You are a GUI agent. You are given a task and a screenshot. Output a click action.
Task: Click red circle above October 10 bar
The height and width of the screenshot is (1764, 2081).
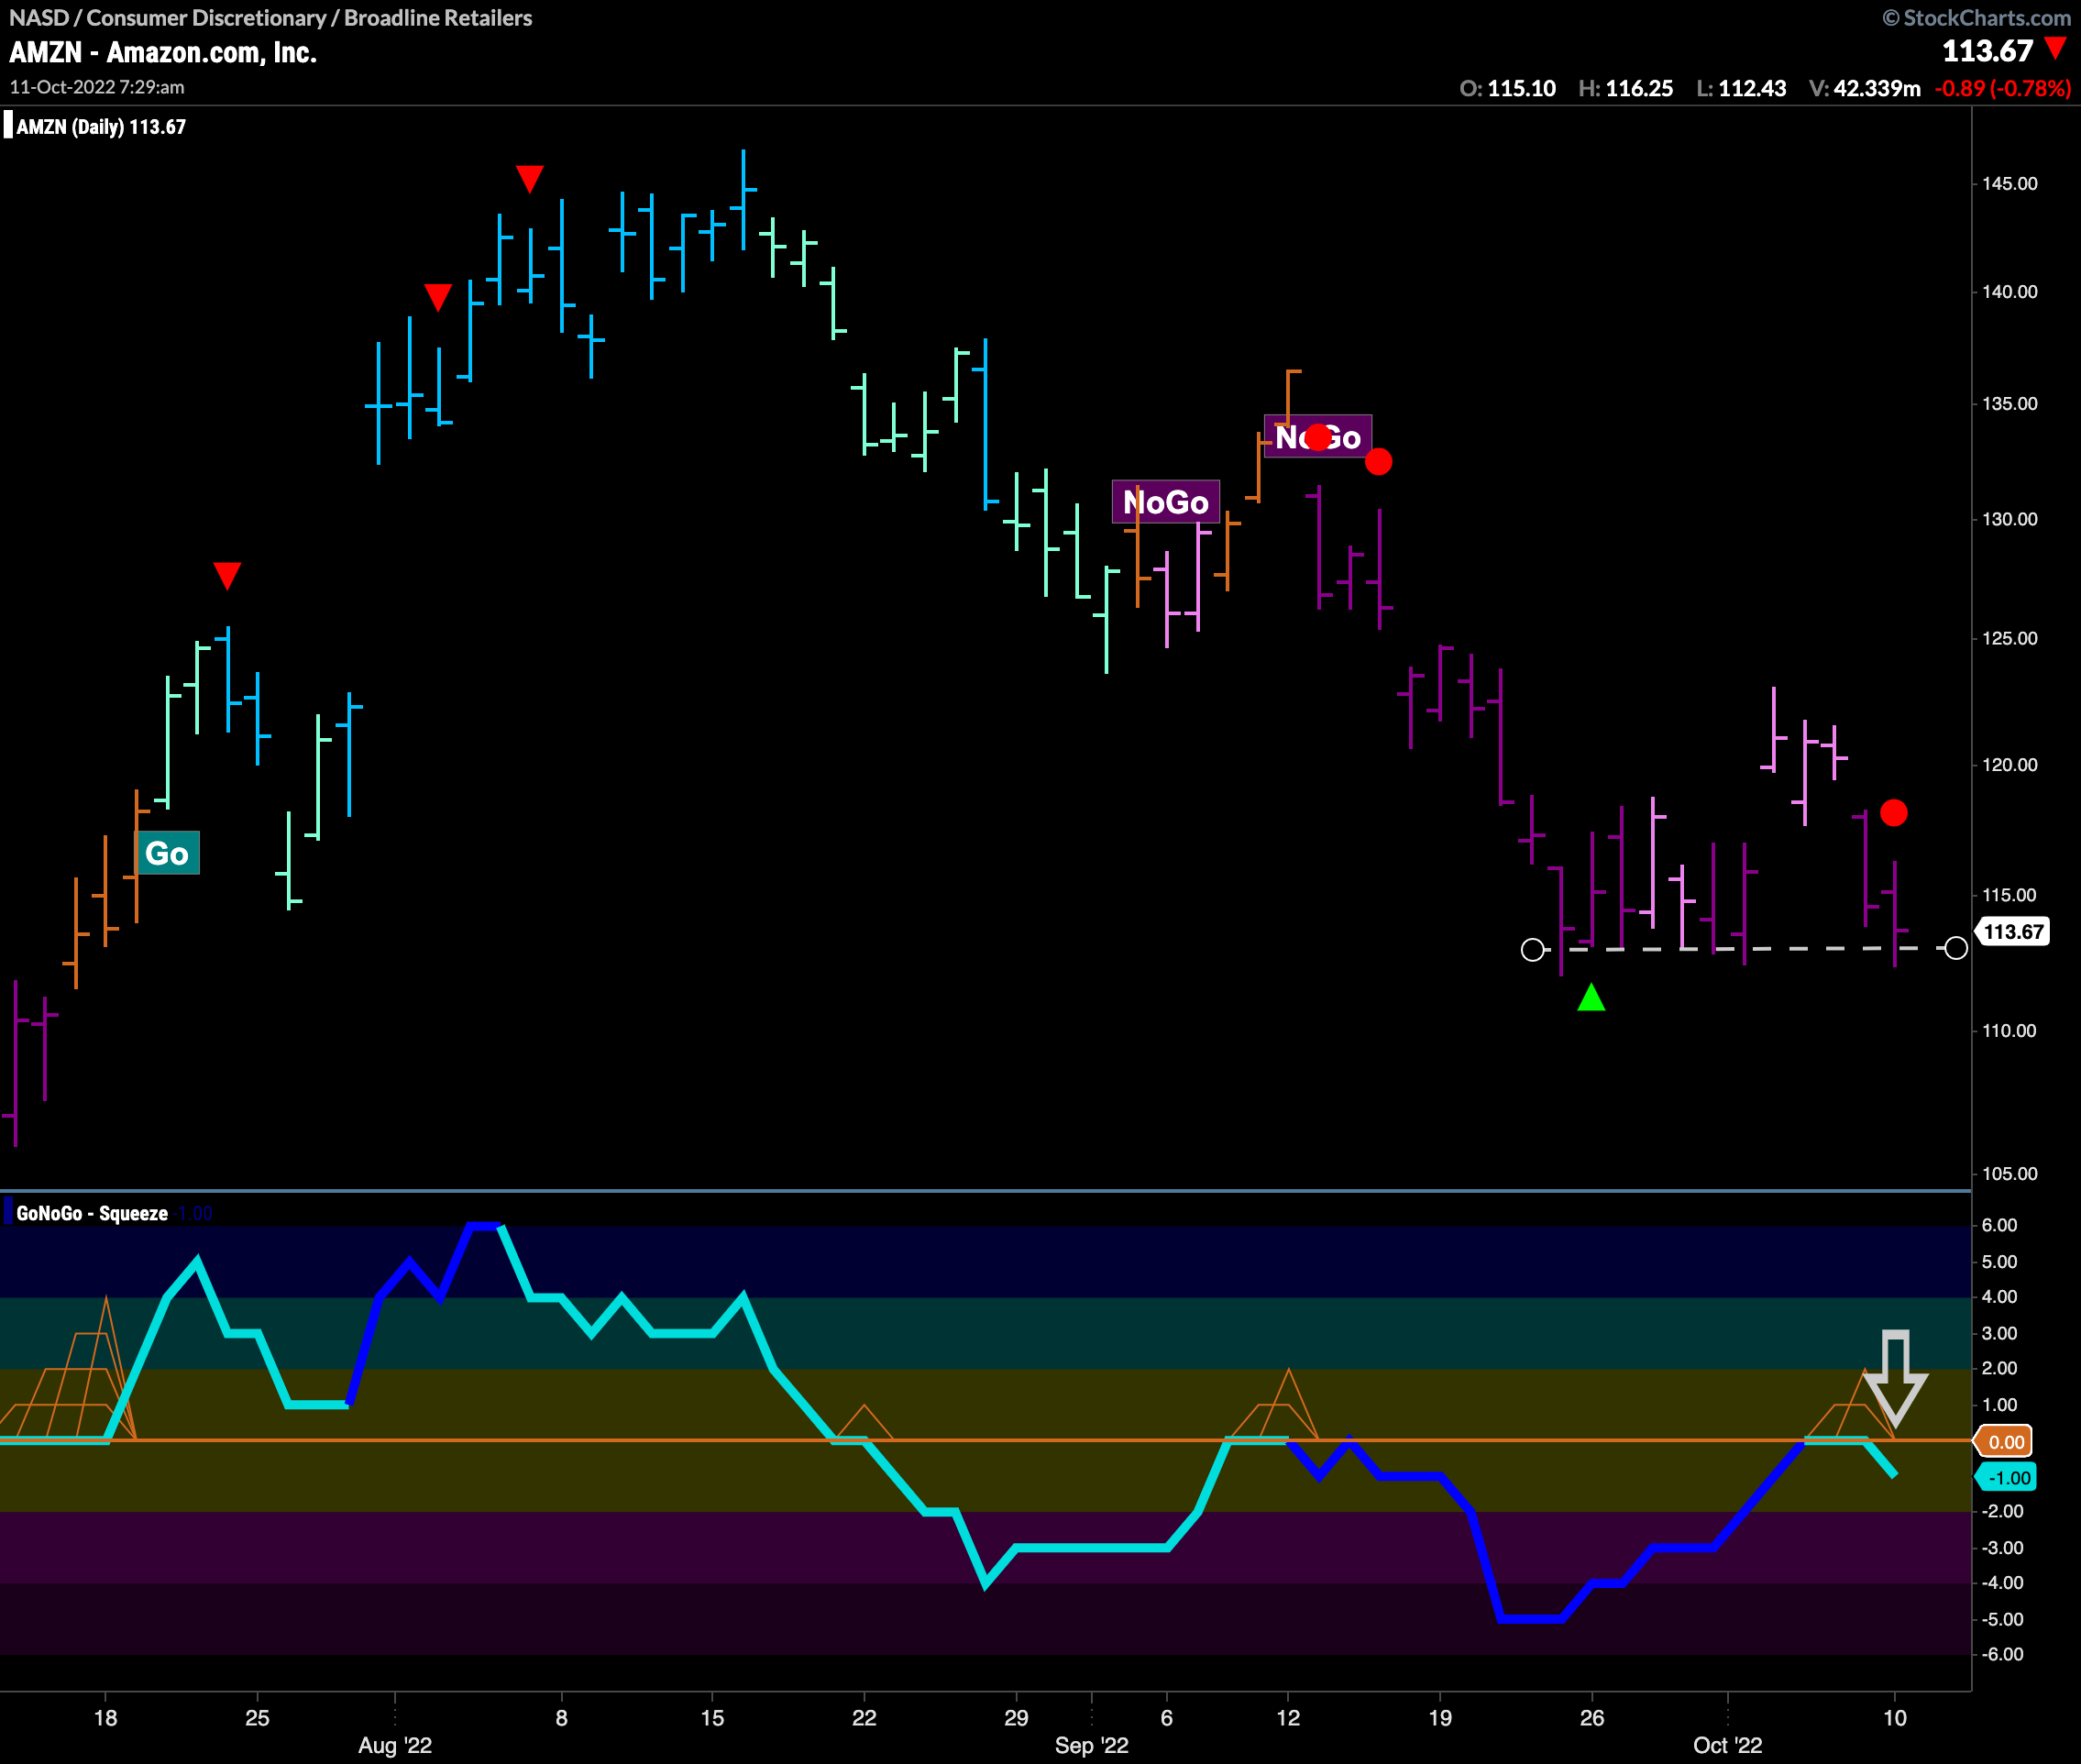[x=1893, y=812]
